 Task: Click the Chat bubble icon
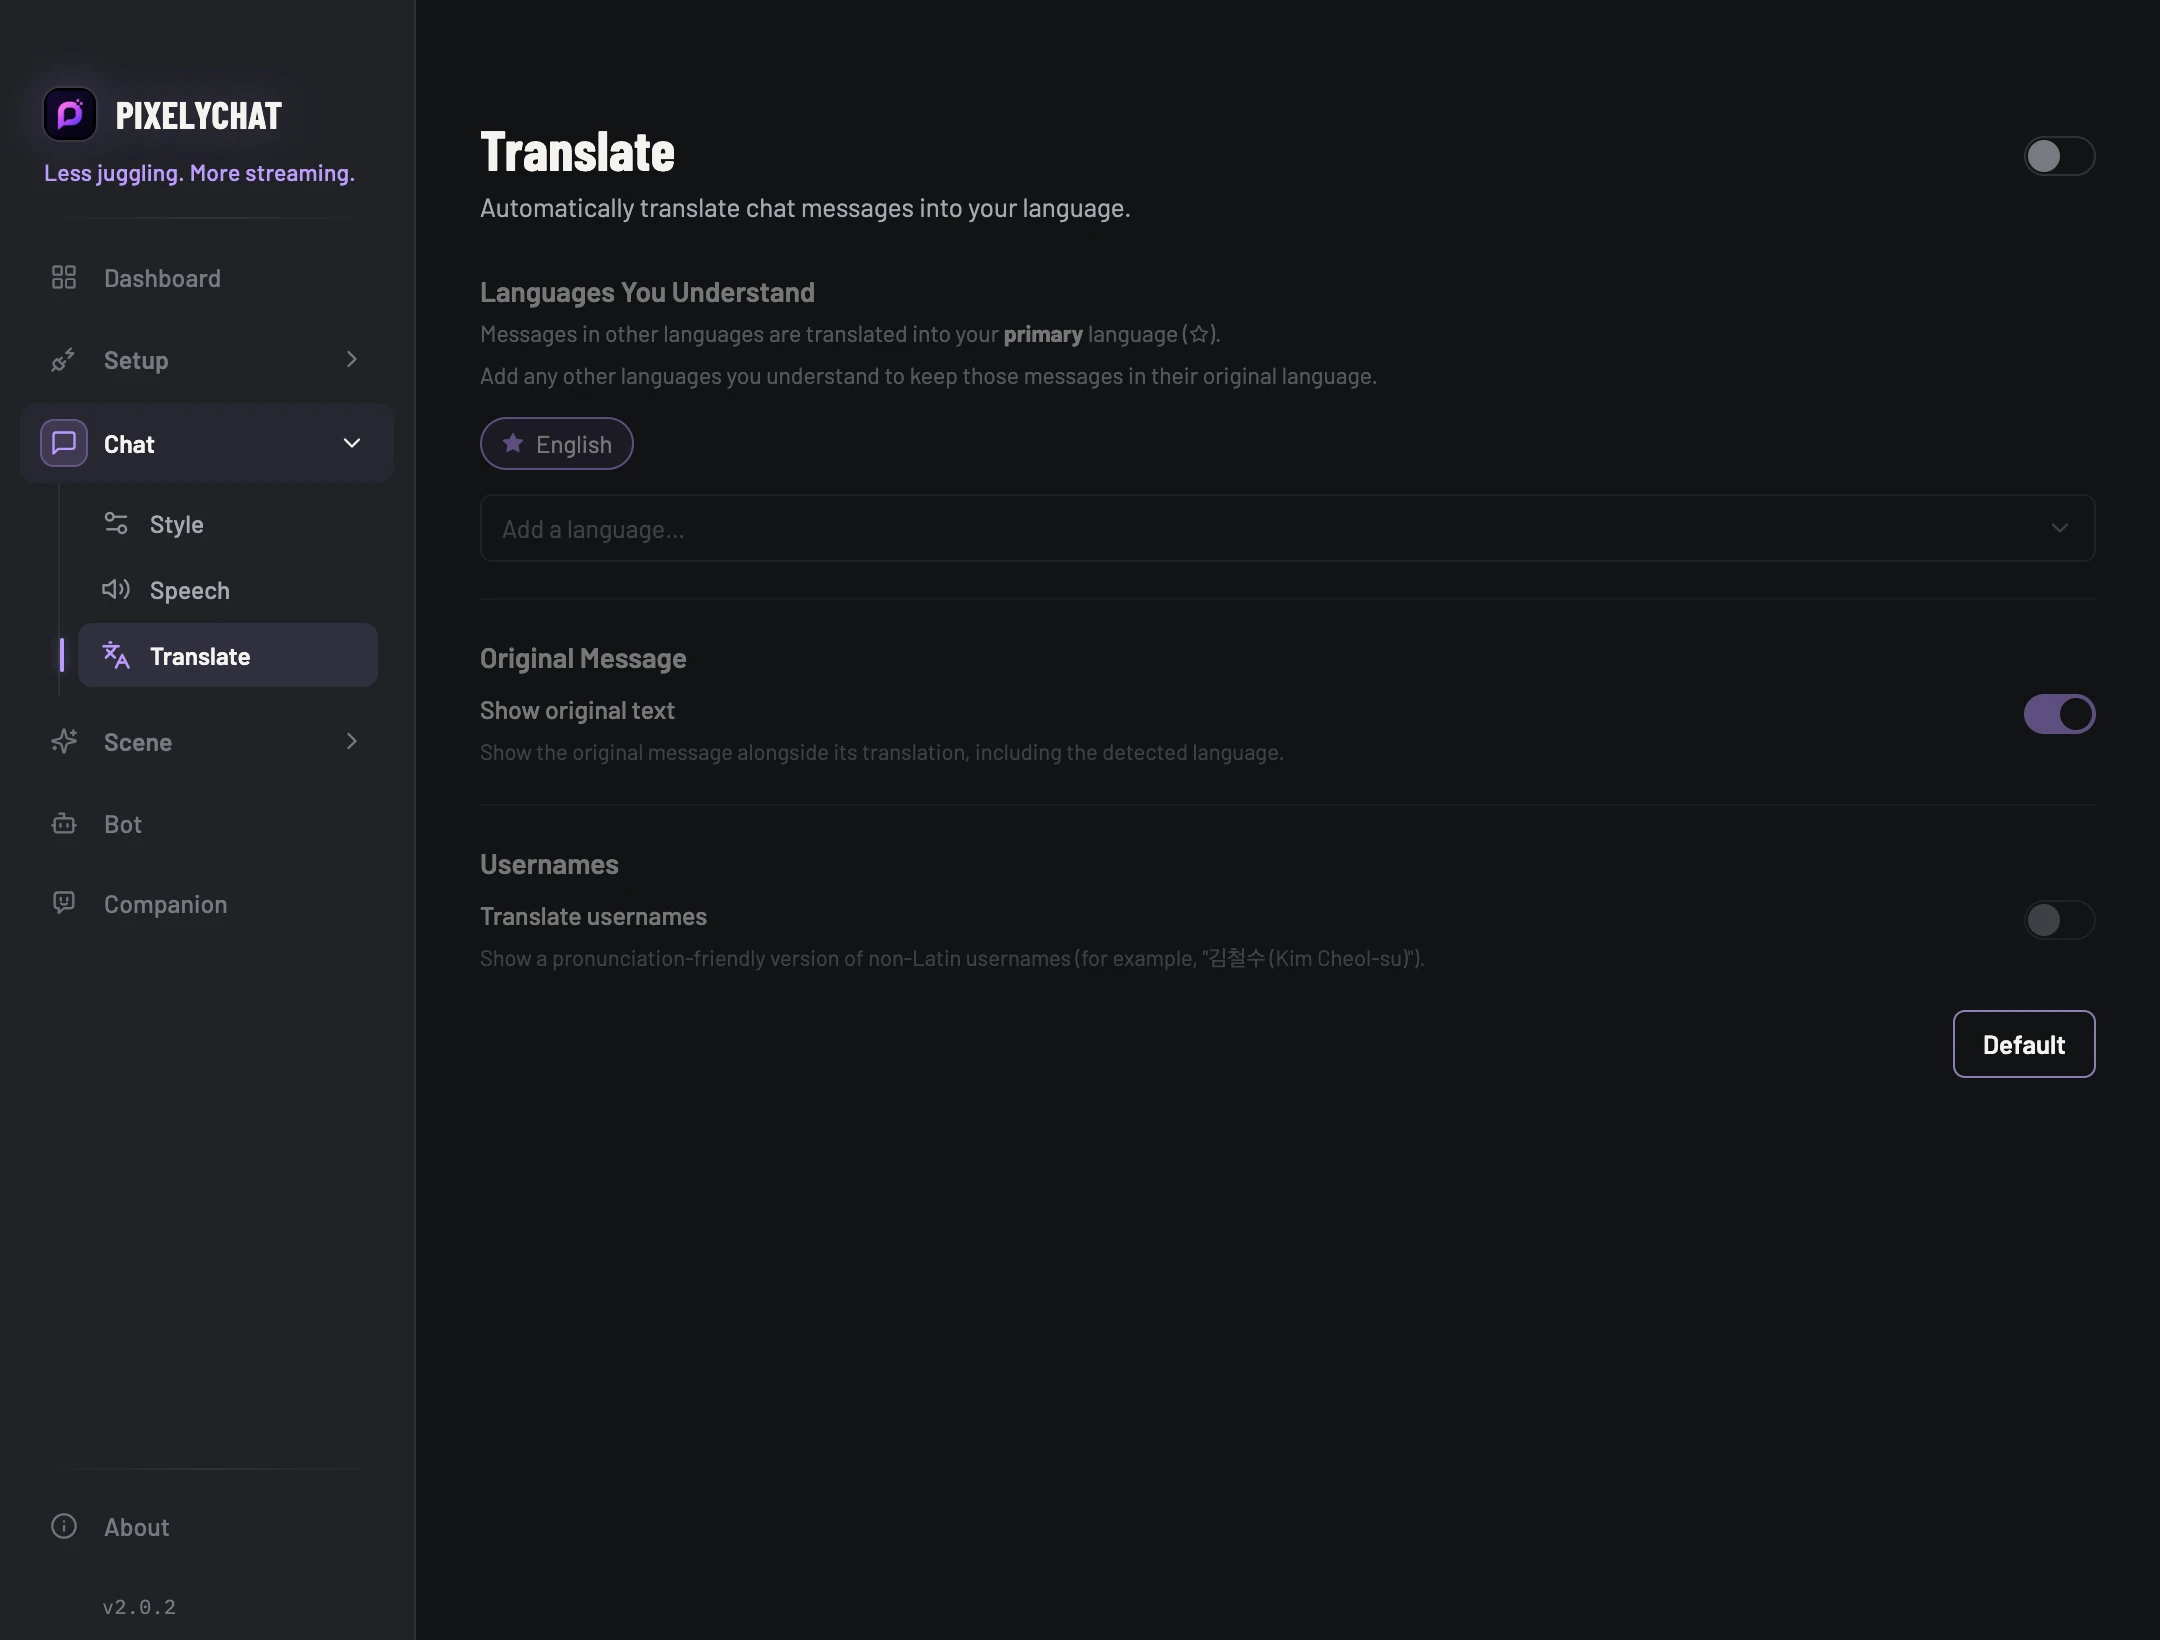click(64, 443)
